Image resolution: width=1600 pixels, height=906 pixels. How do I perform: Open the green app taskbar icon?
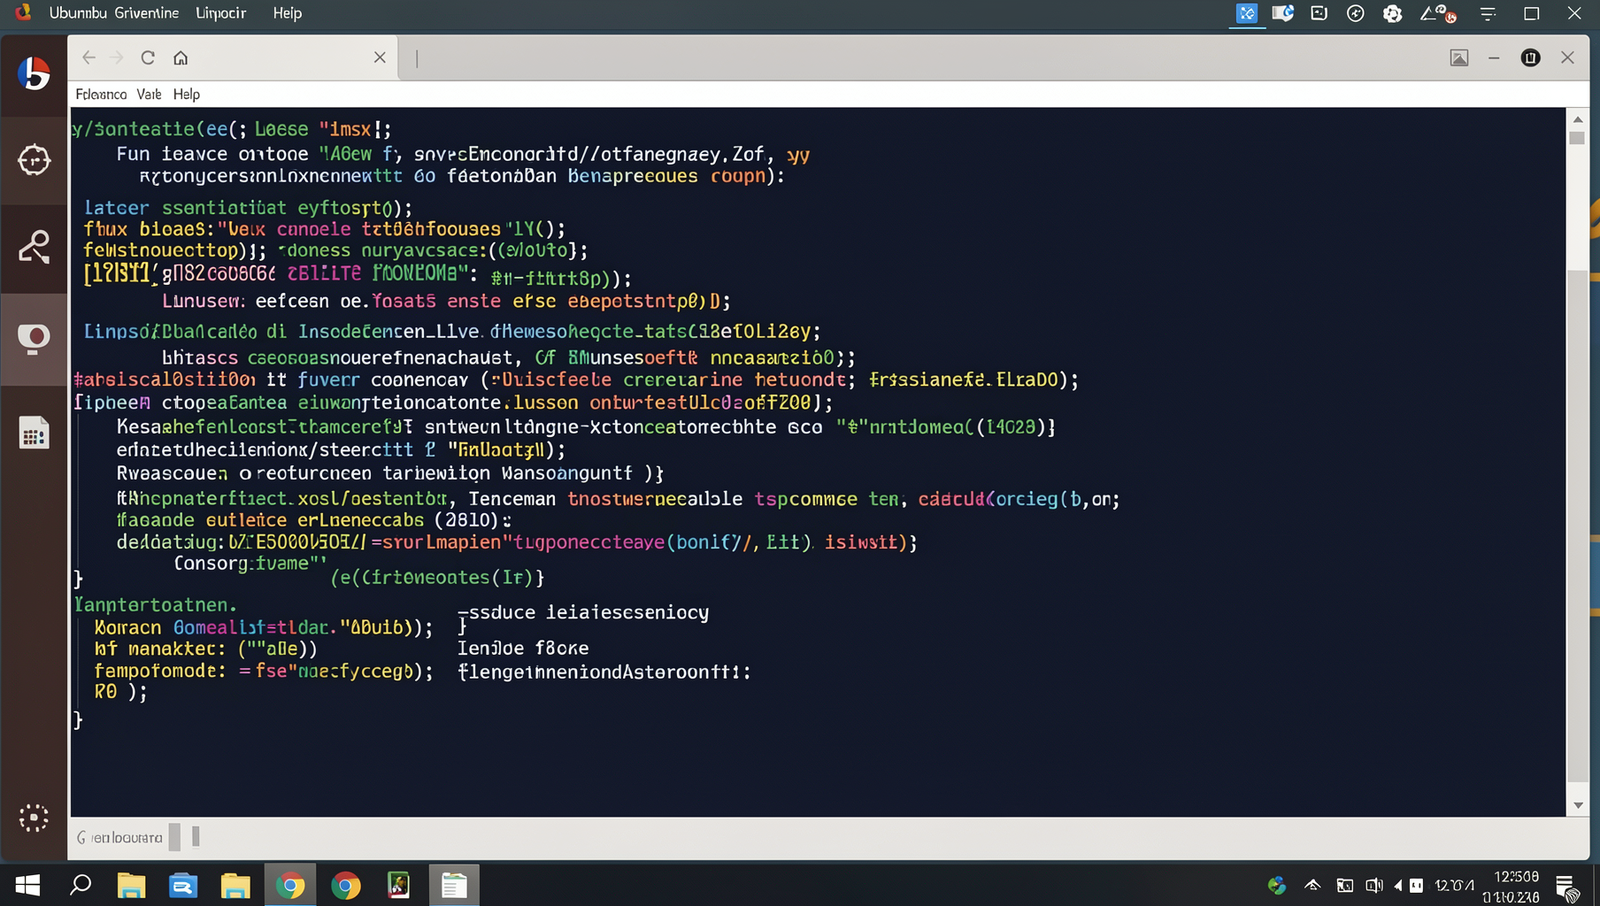(x=399, y=885)
